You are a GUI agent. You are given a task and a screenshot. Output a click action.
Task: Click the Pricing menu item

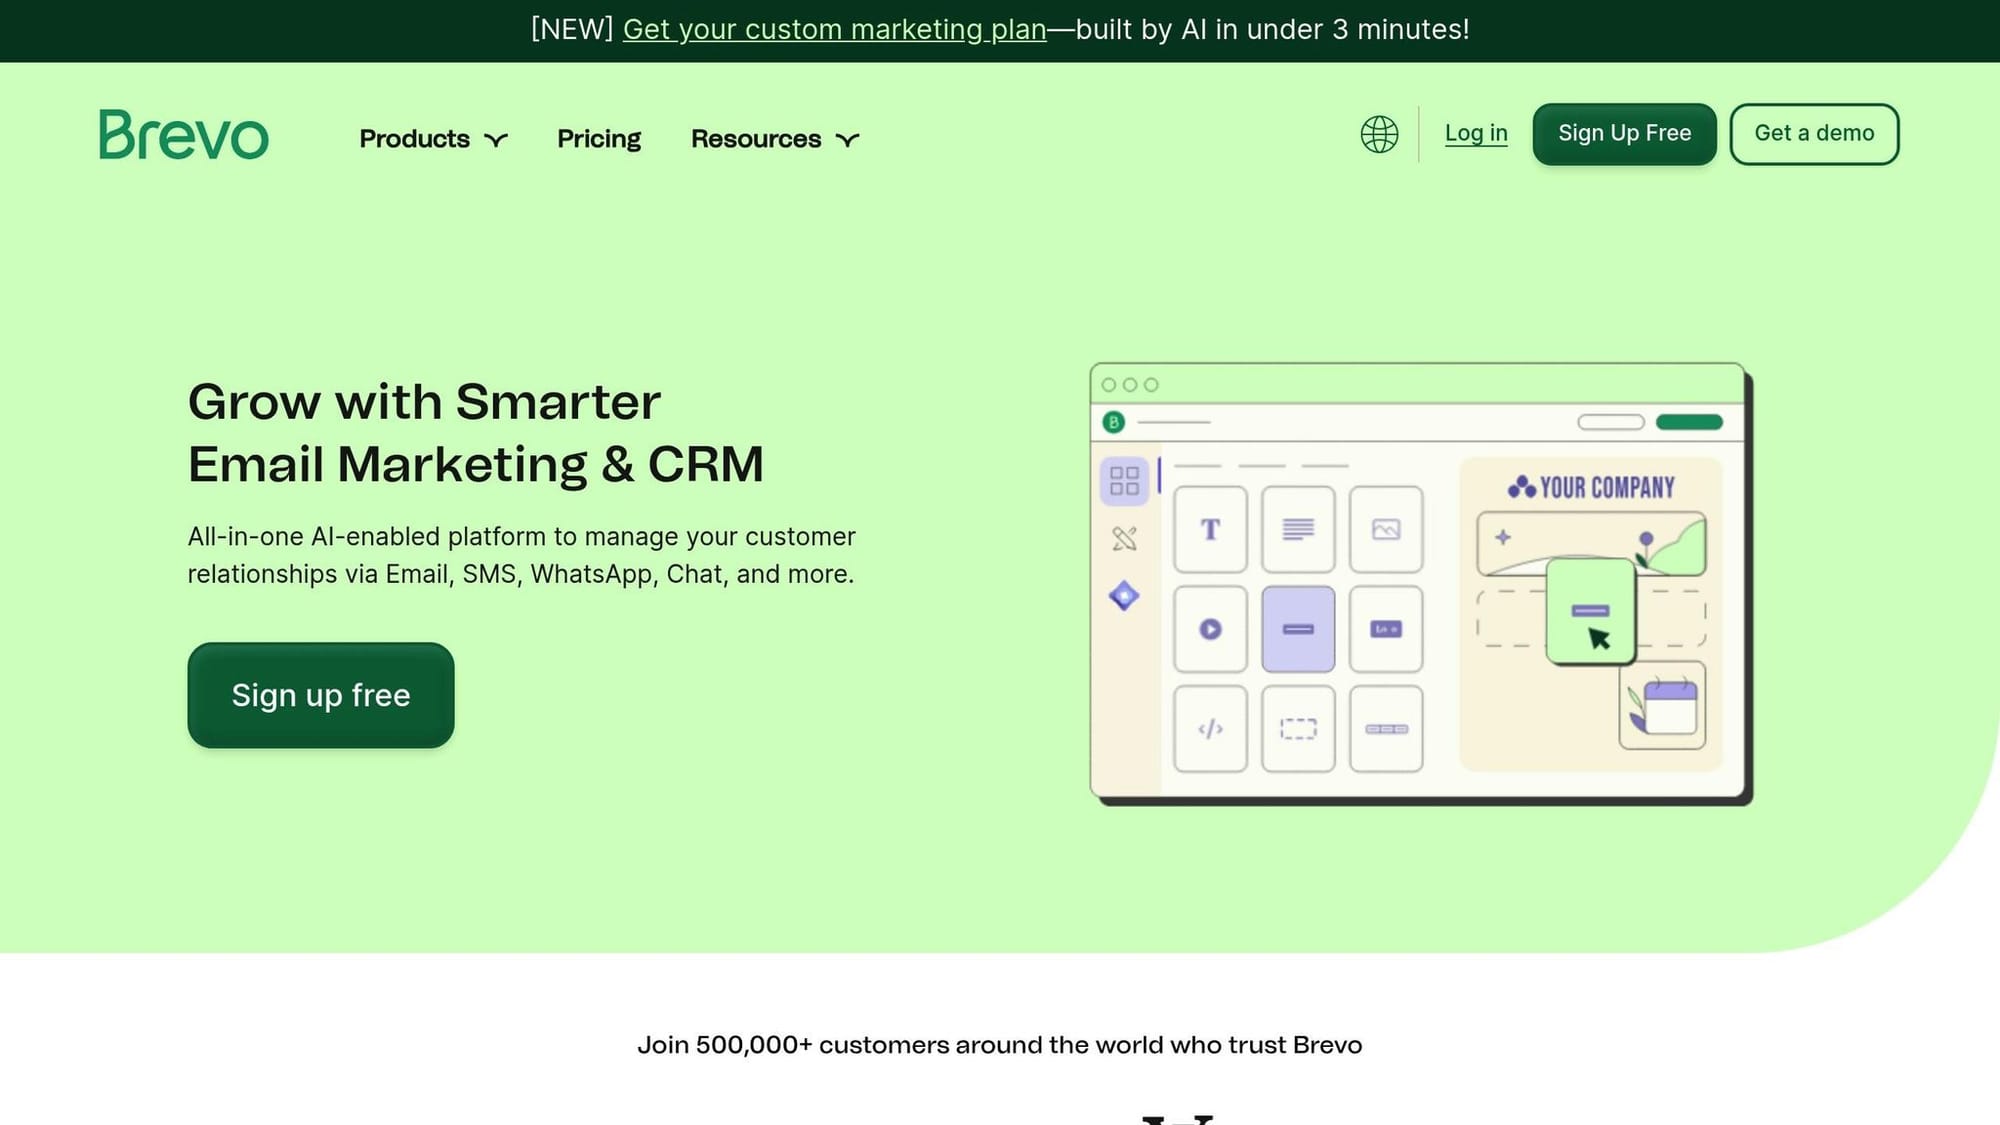click(598, 139)
